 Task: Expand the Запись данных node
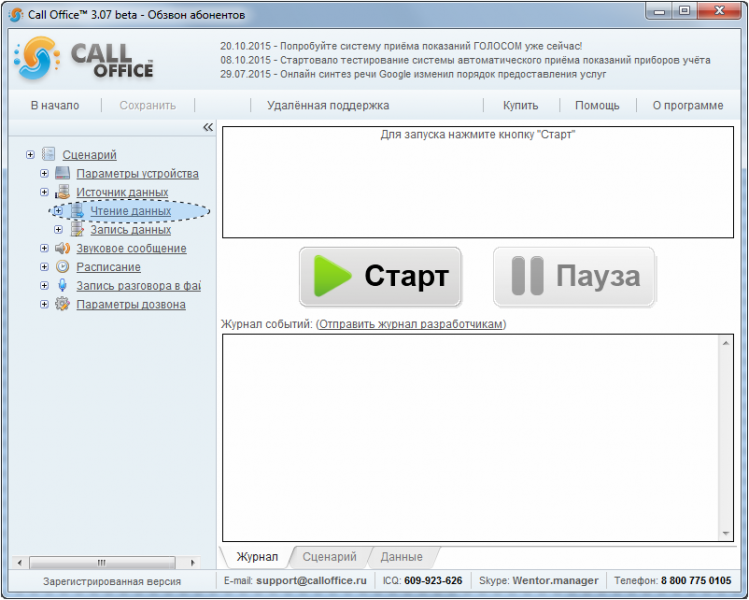(x=58, y=229)
